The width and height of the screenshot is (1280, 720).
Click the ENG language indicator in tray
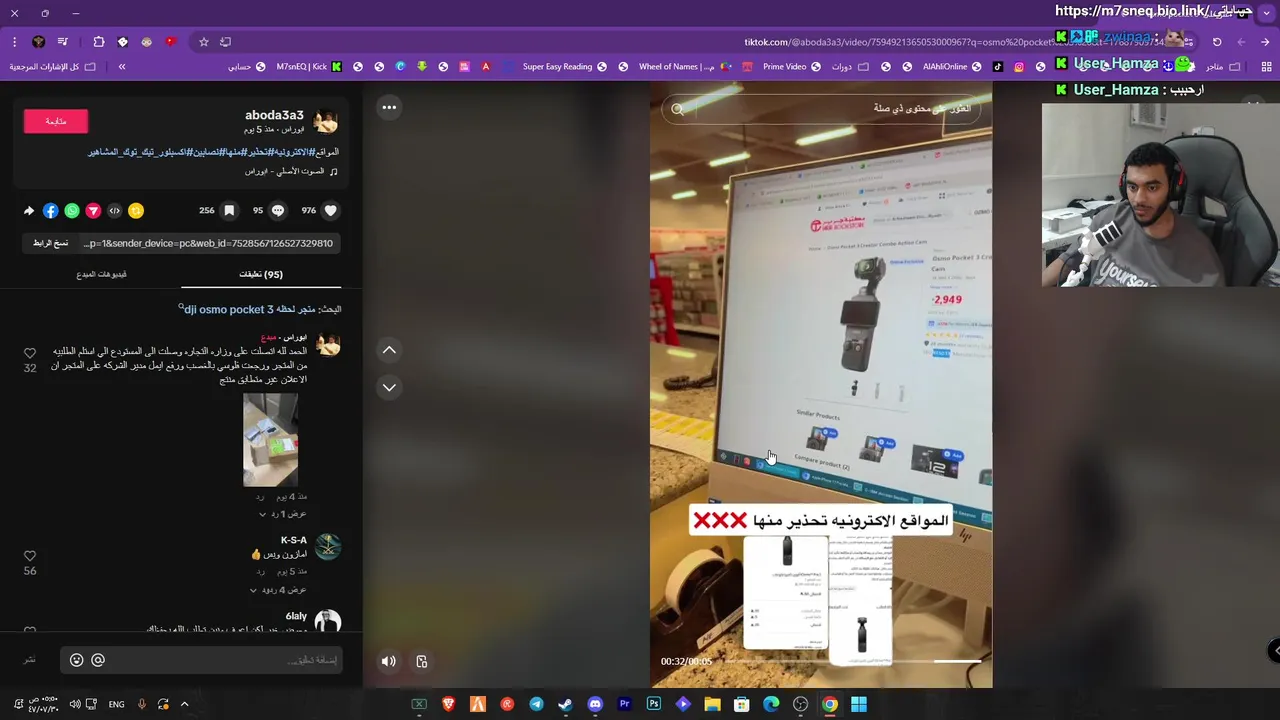pyautogui.click(x=116, y=704)
